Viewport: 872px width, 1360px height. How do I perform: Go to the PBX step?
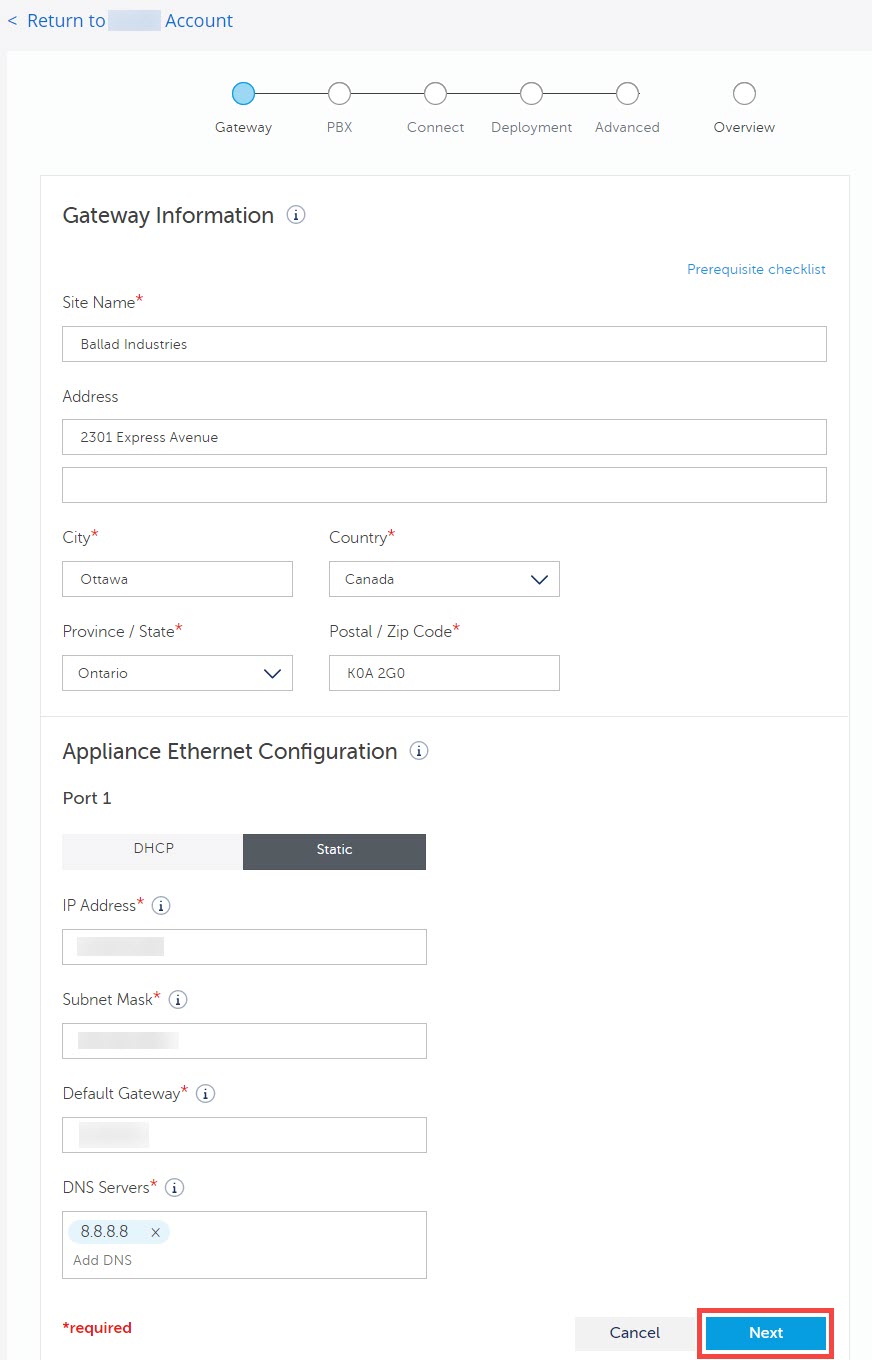point(339,93)
